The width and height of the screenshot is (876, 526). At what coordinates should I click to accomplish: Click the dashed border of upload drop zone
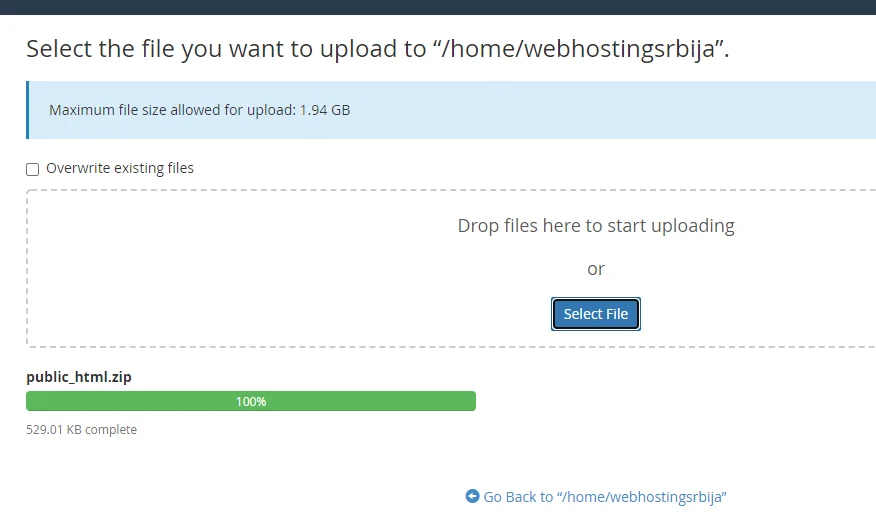coord(27,268)
